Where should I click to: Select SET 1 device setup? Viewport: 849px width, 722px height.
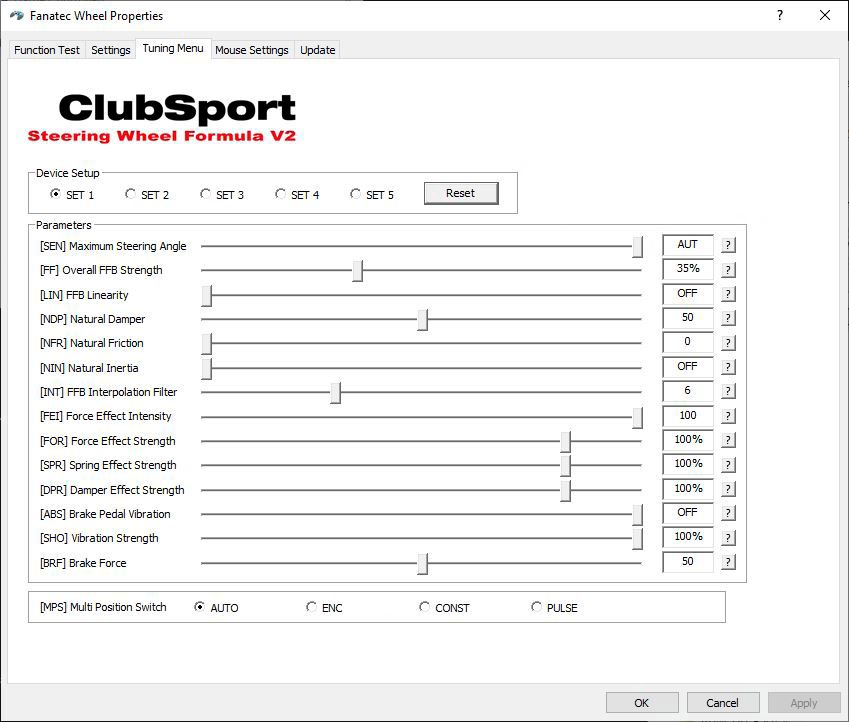71,194
